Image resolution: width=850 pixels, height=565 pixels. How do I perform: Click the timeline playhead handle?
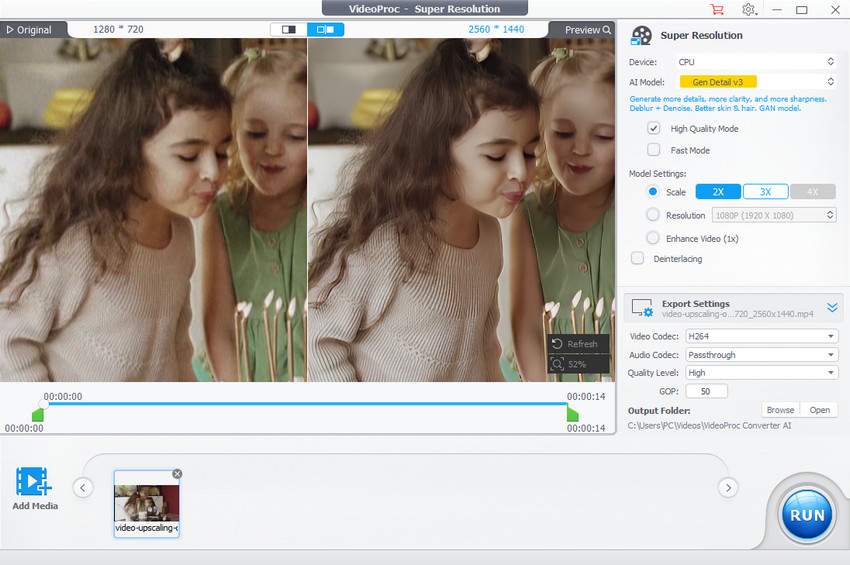click(x=44, y=403)
